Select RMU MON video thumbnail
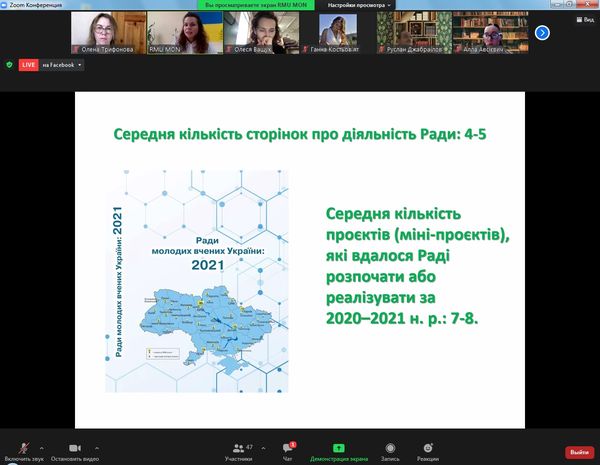 [x=183, y=32]
